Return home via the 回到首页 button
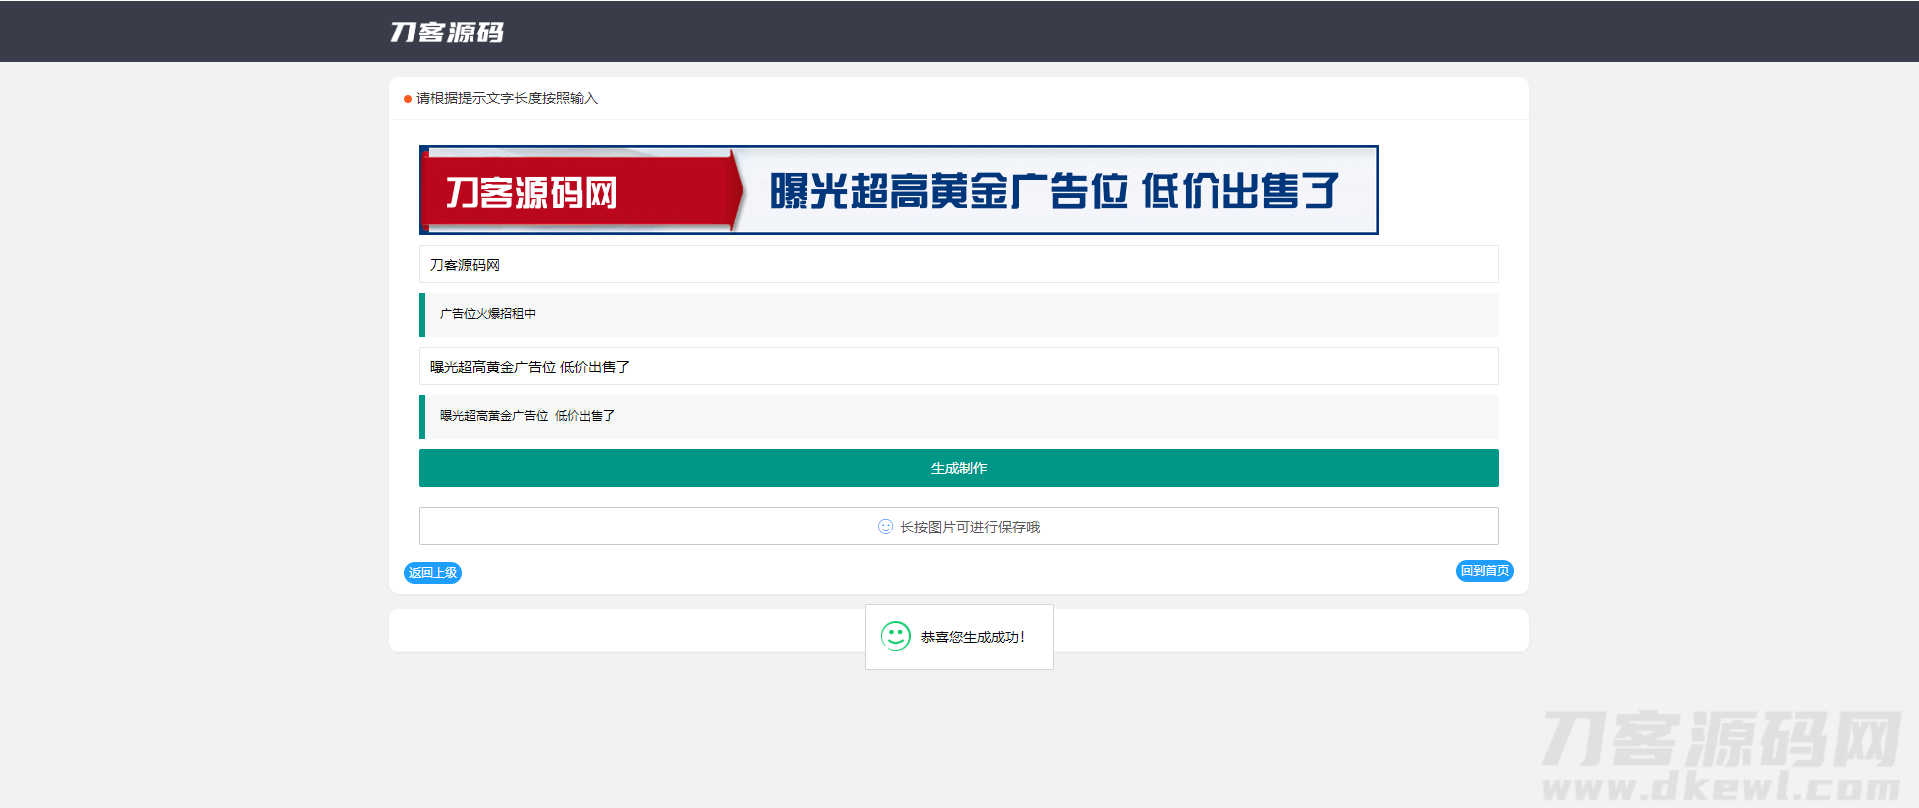The image size is (1919, 808). pos(1484,571)
